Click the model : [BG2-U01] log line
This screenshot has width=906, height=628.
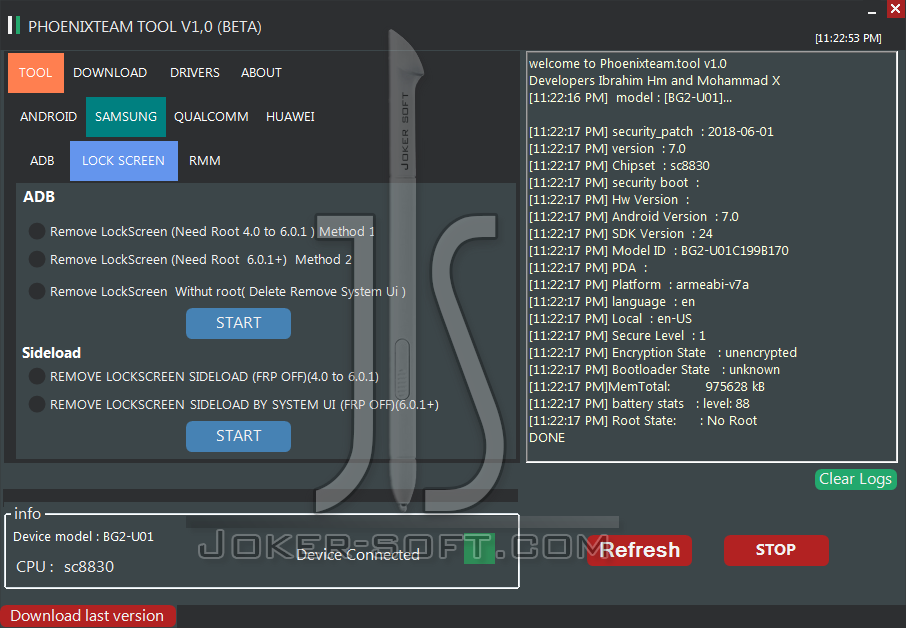pos(630,98)
